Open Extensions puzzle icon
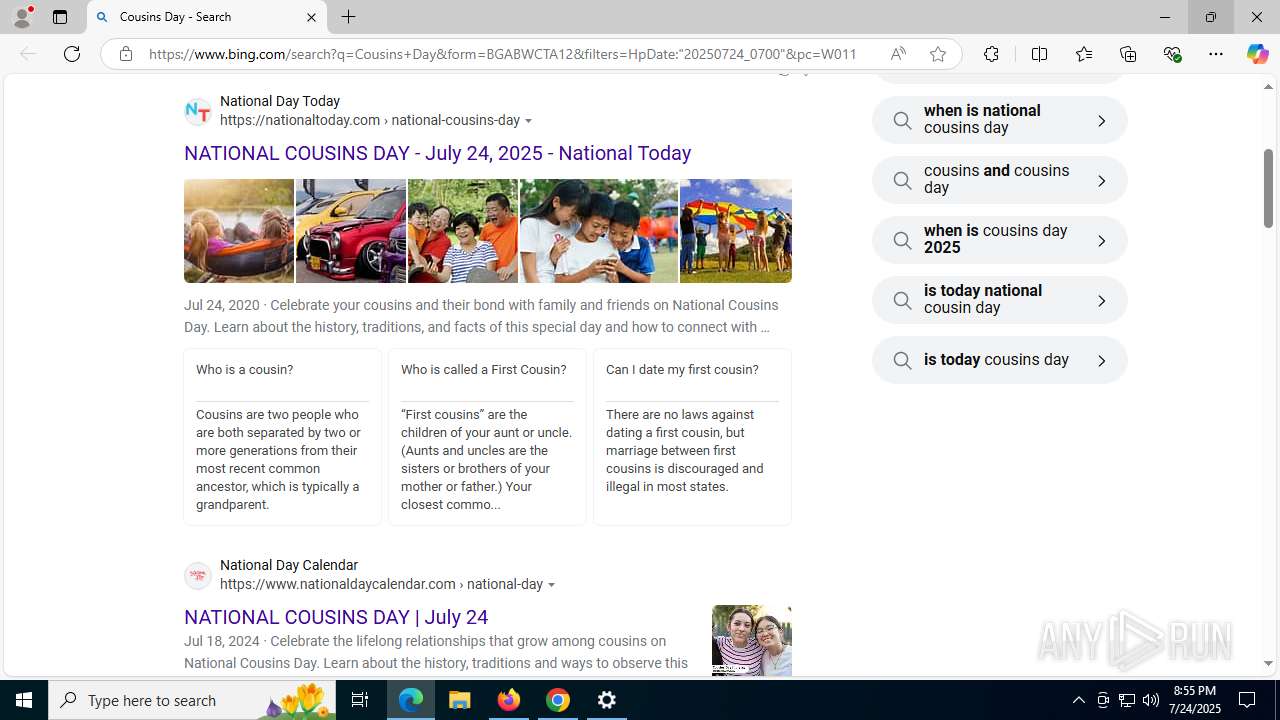This screenshot has width=1280, height=720. click(991, 54)
